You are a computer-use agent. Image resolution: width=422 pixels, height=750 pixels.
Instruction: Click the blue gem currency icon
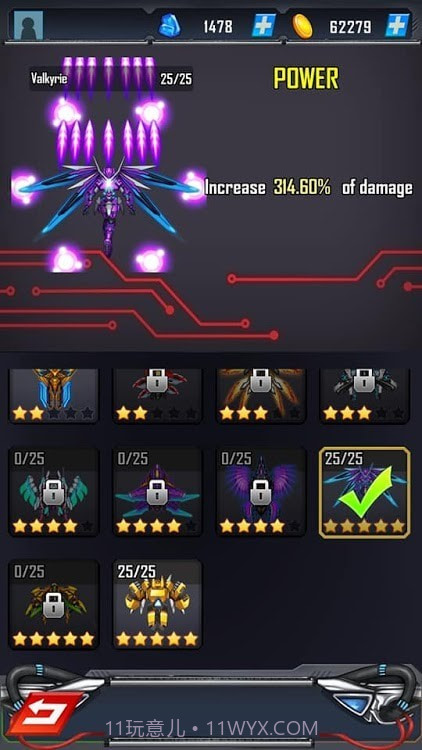(x=169, y=26)
